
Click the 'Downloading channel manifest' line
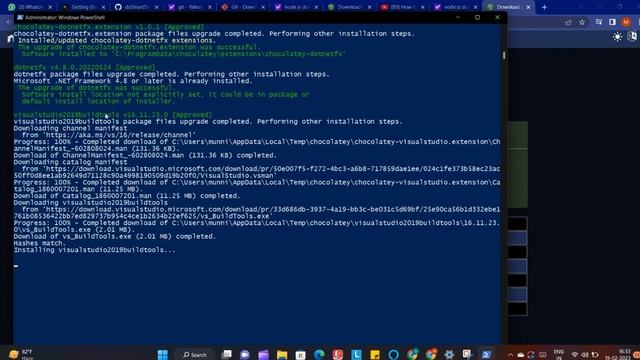tap(70, 128)
